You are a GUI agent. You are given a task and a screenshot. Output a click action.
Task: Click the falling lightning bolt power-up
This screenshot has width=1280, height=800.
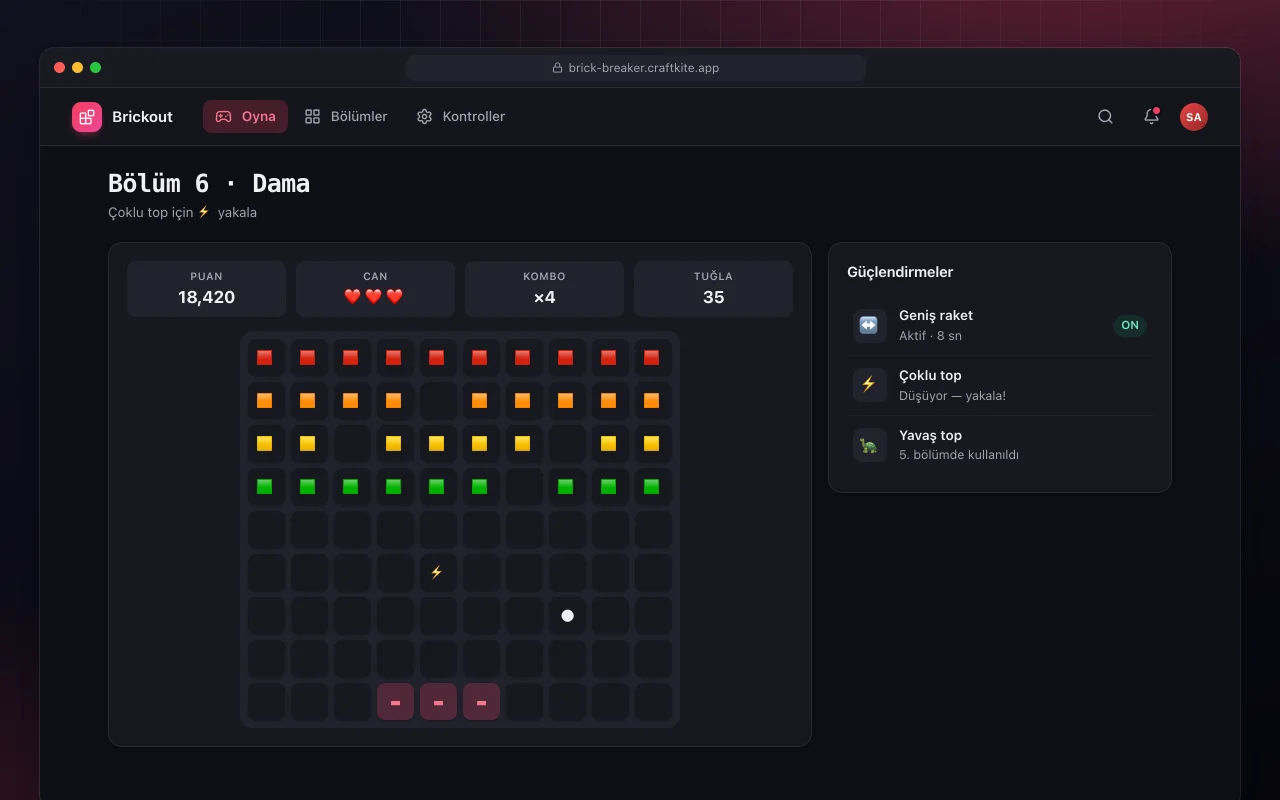(x=436, y=573)
